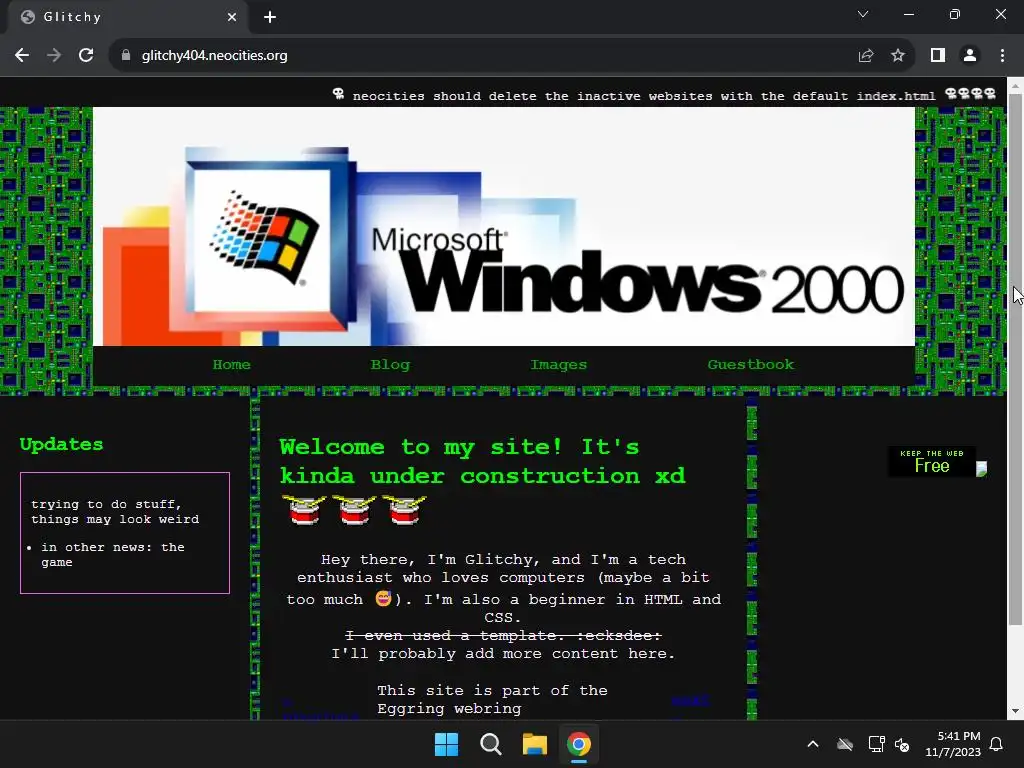Open taskbar Search

click(490, 744)
